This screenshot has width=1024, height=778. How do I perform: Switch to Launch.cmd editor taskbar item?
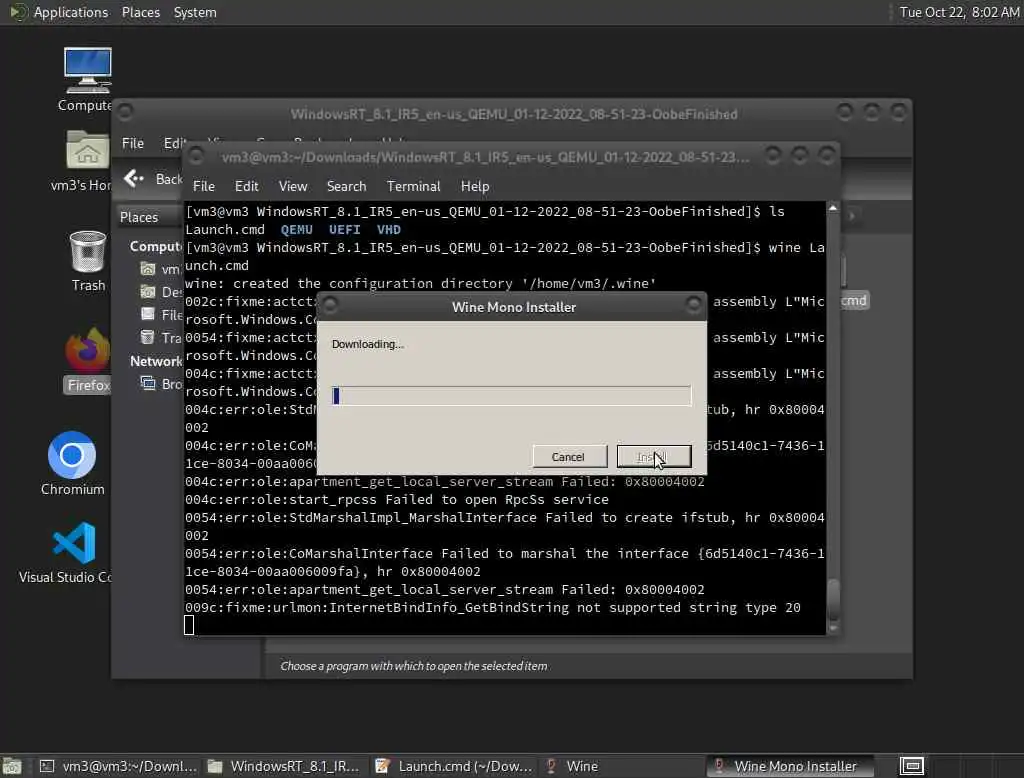[454, 766]
